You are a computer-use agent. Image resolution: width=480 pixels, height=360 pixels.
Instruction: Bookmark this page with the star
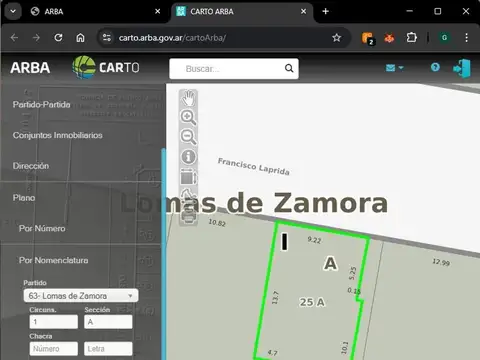click(x=336, y=38)
